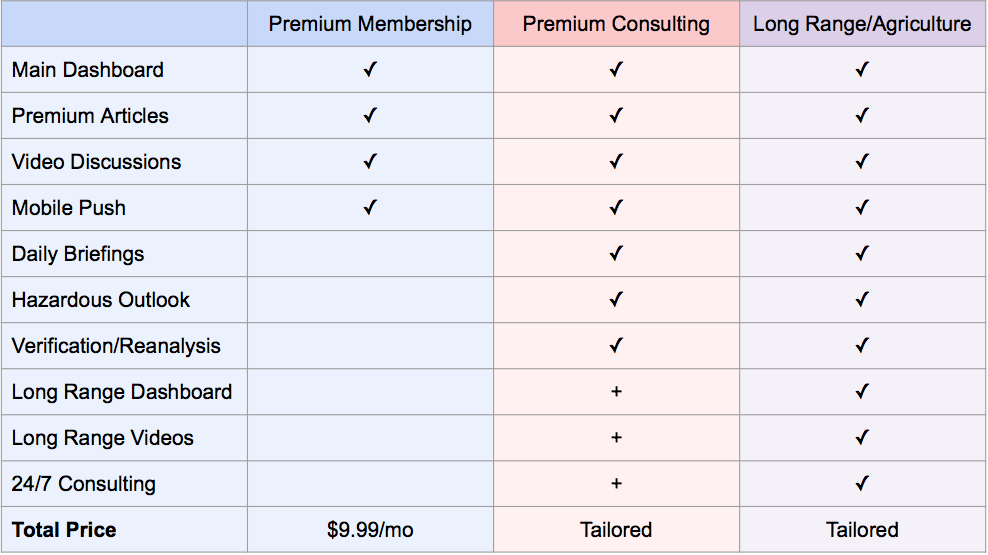The image size is (988, 555).
Task: Click Tailored price under Premium Consulting
Action: (616, 530)
